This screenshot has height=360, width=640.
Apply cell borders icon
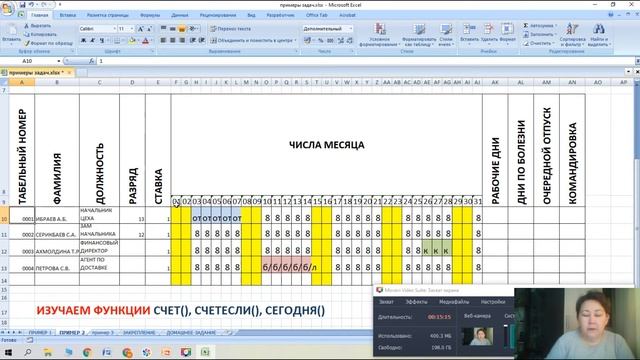(117, 40)
